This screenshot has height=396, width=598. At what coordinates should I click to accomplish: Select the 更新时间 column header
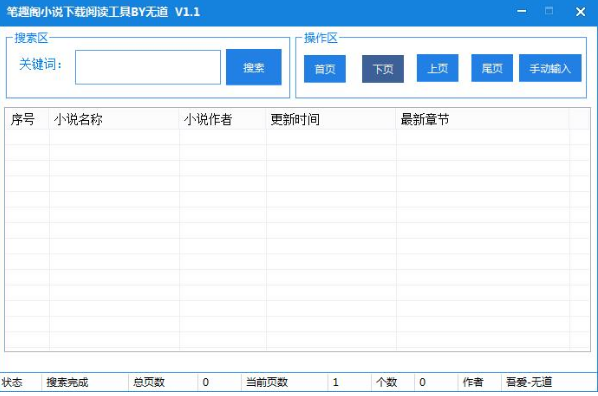click(x=331, y=119)
